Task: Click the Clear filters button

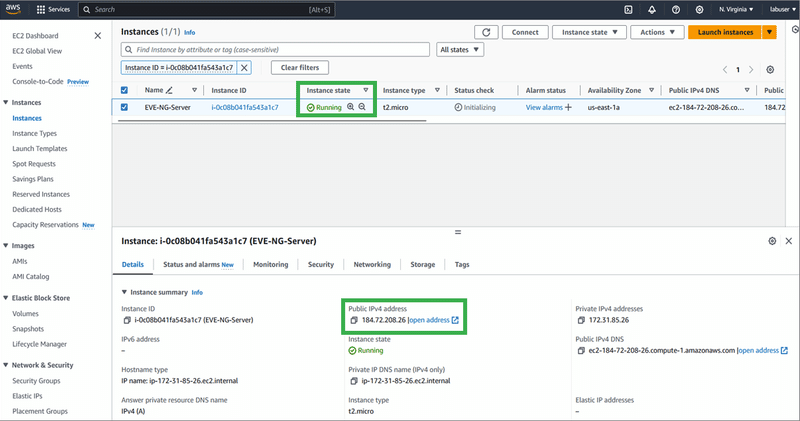Action: pos(299,67)
